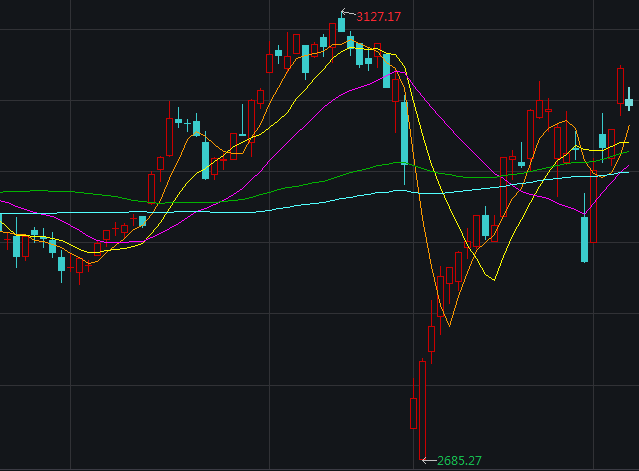This screenshot has width=639, height=471.
Task: Click the 3127.17 high price label
Action: click(x=379, y=17)
